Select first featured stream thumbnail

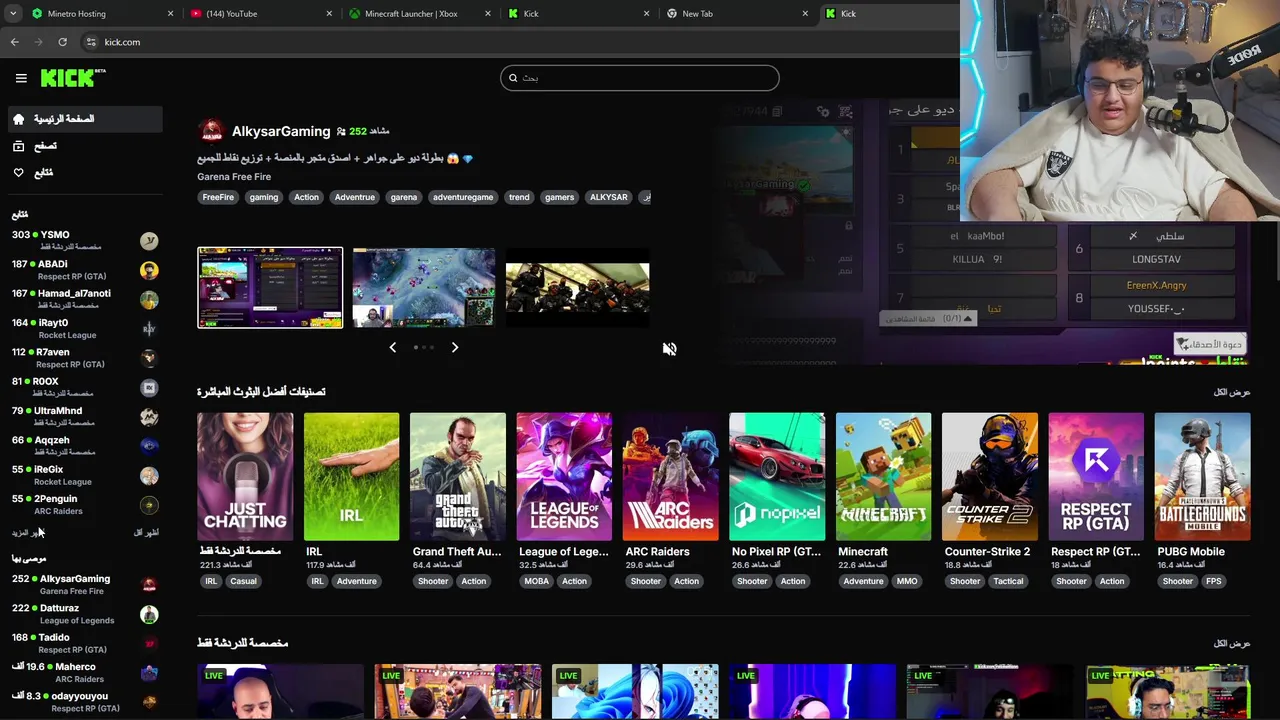coord(270,288)
